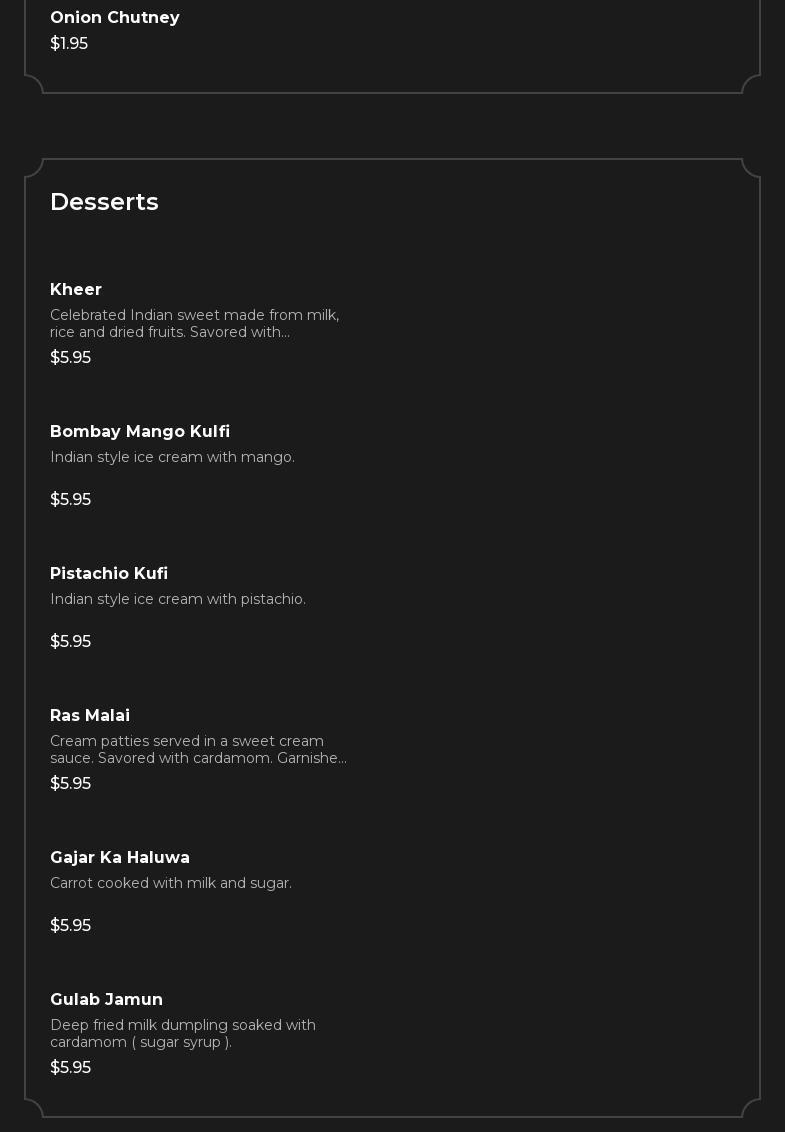This screenshot has width=785, height=1132.
Task: Click the mango ice cream description
Action: pos(172,457)
